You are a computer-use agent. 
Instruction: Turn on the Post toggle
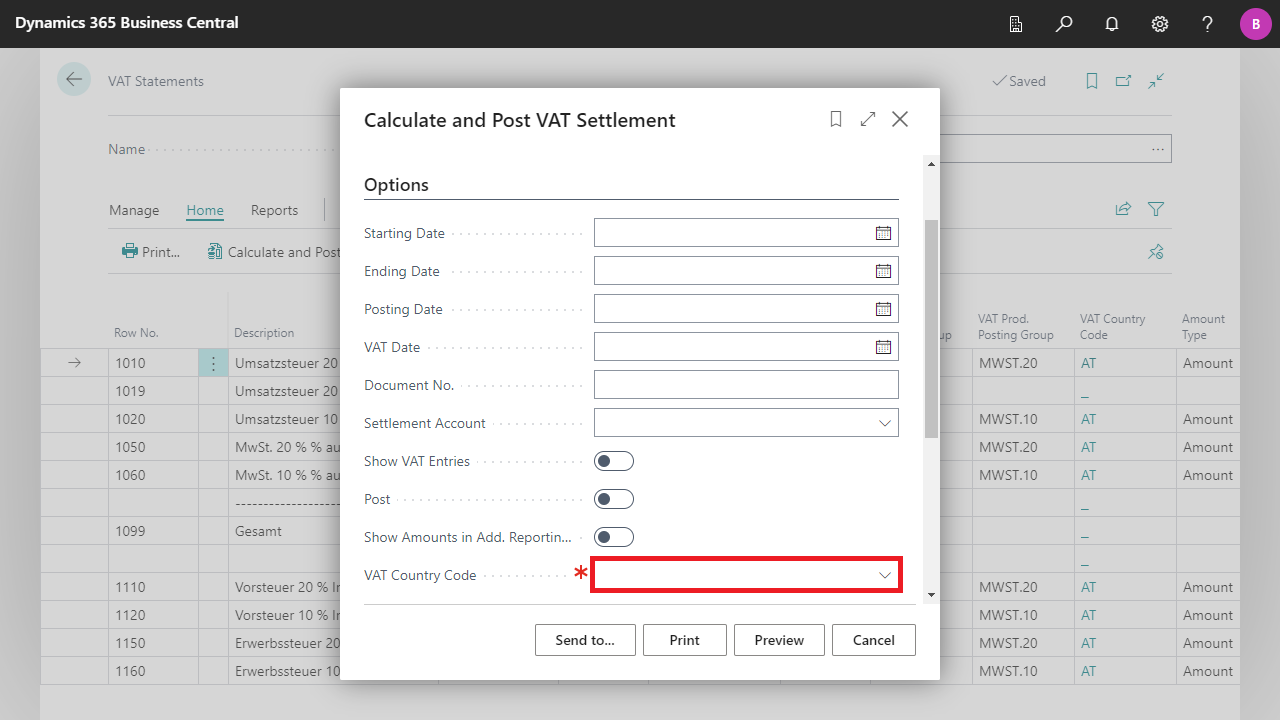(x=614, y=499)
